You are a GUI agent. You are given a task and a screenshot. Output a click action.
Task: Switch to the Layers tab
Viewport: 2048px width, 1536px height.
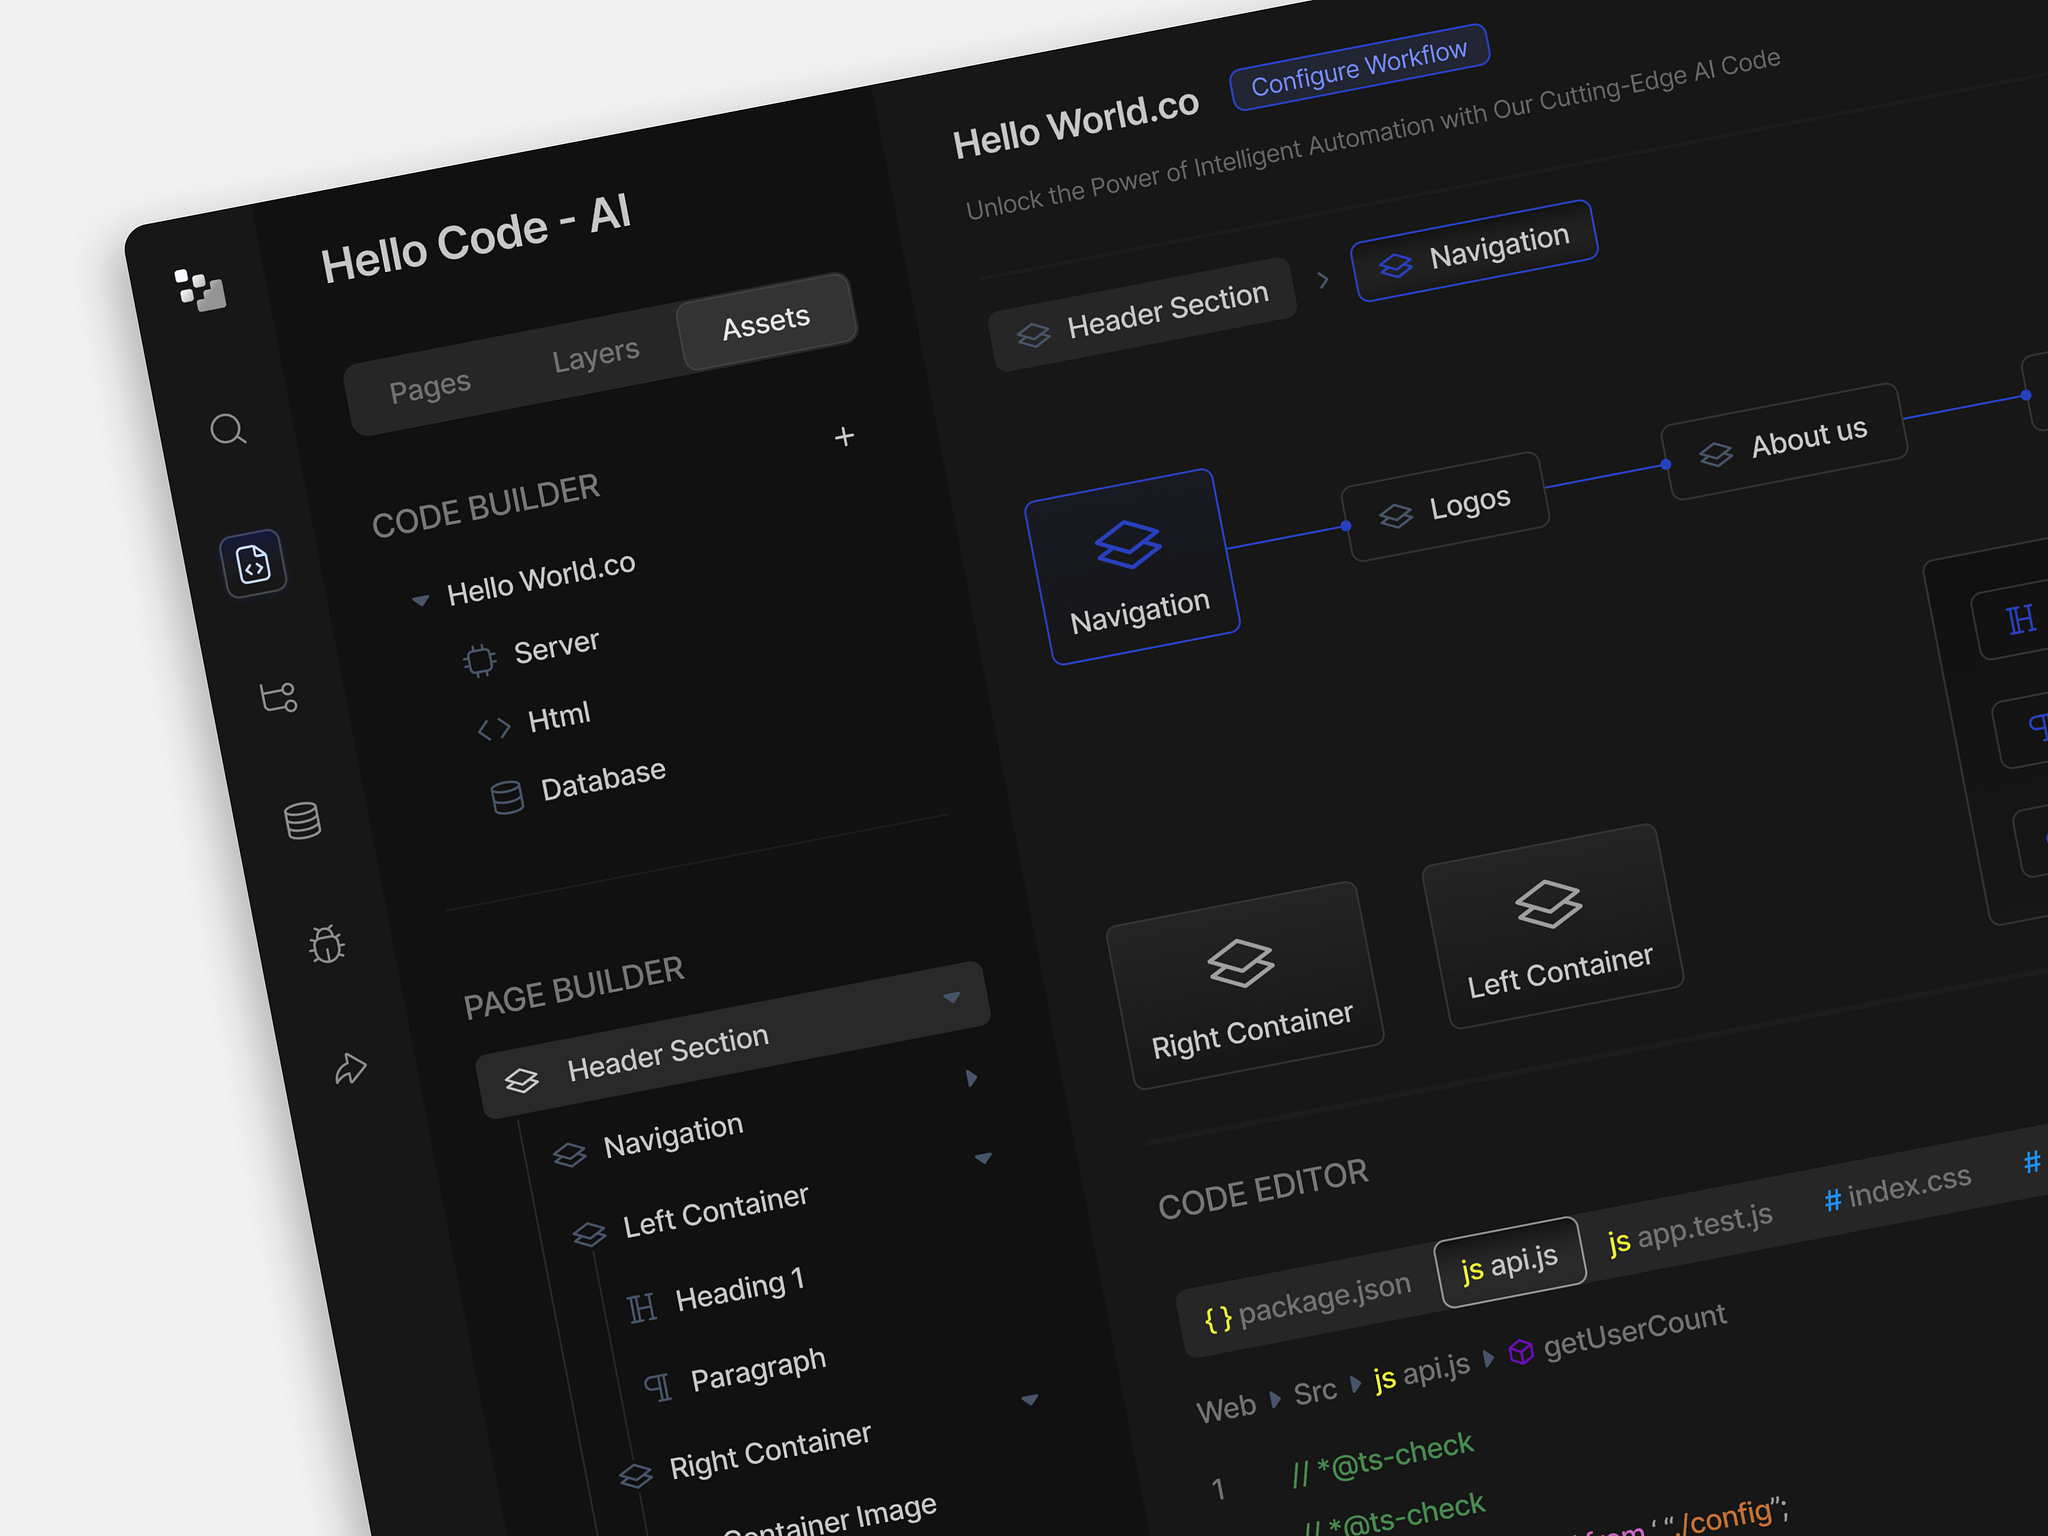tap(596, 350)
